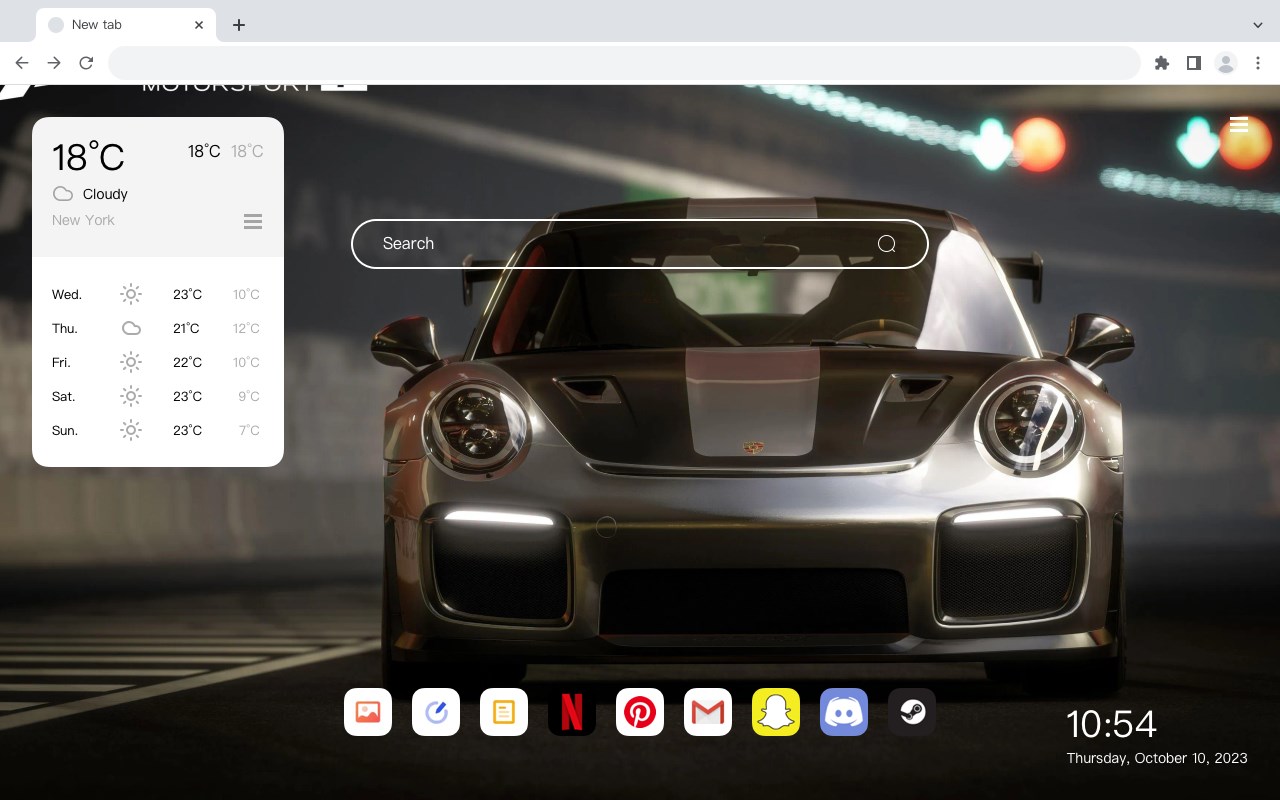Click the sun icon in the Sun. row
The image size is (1280, 800).
pos(131,430)
